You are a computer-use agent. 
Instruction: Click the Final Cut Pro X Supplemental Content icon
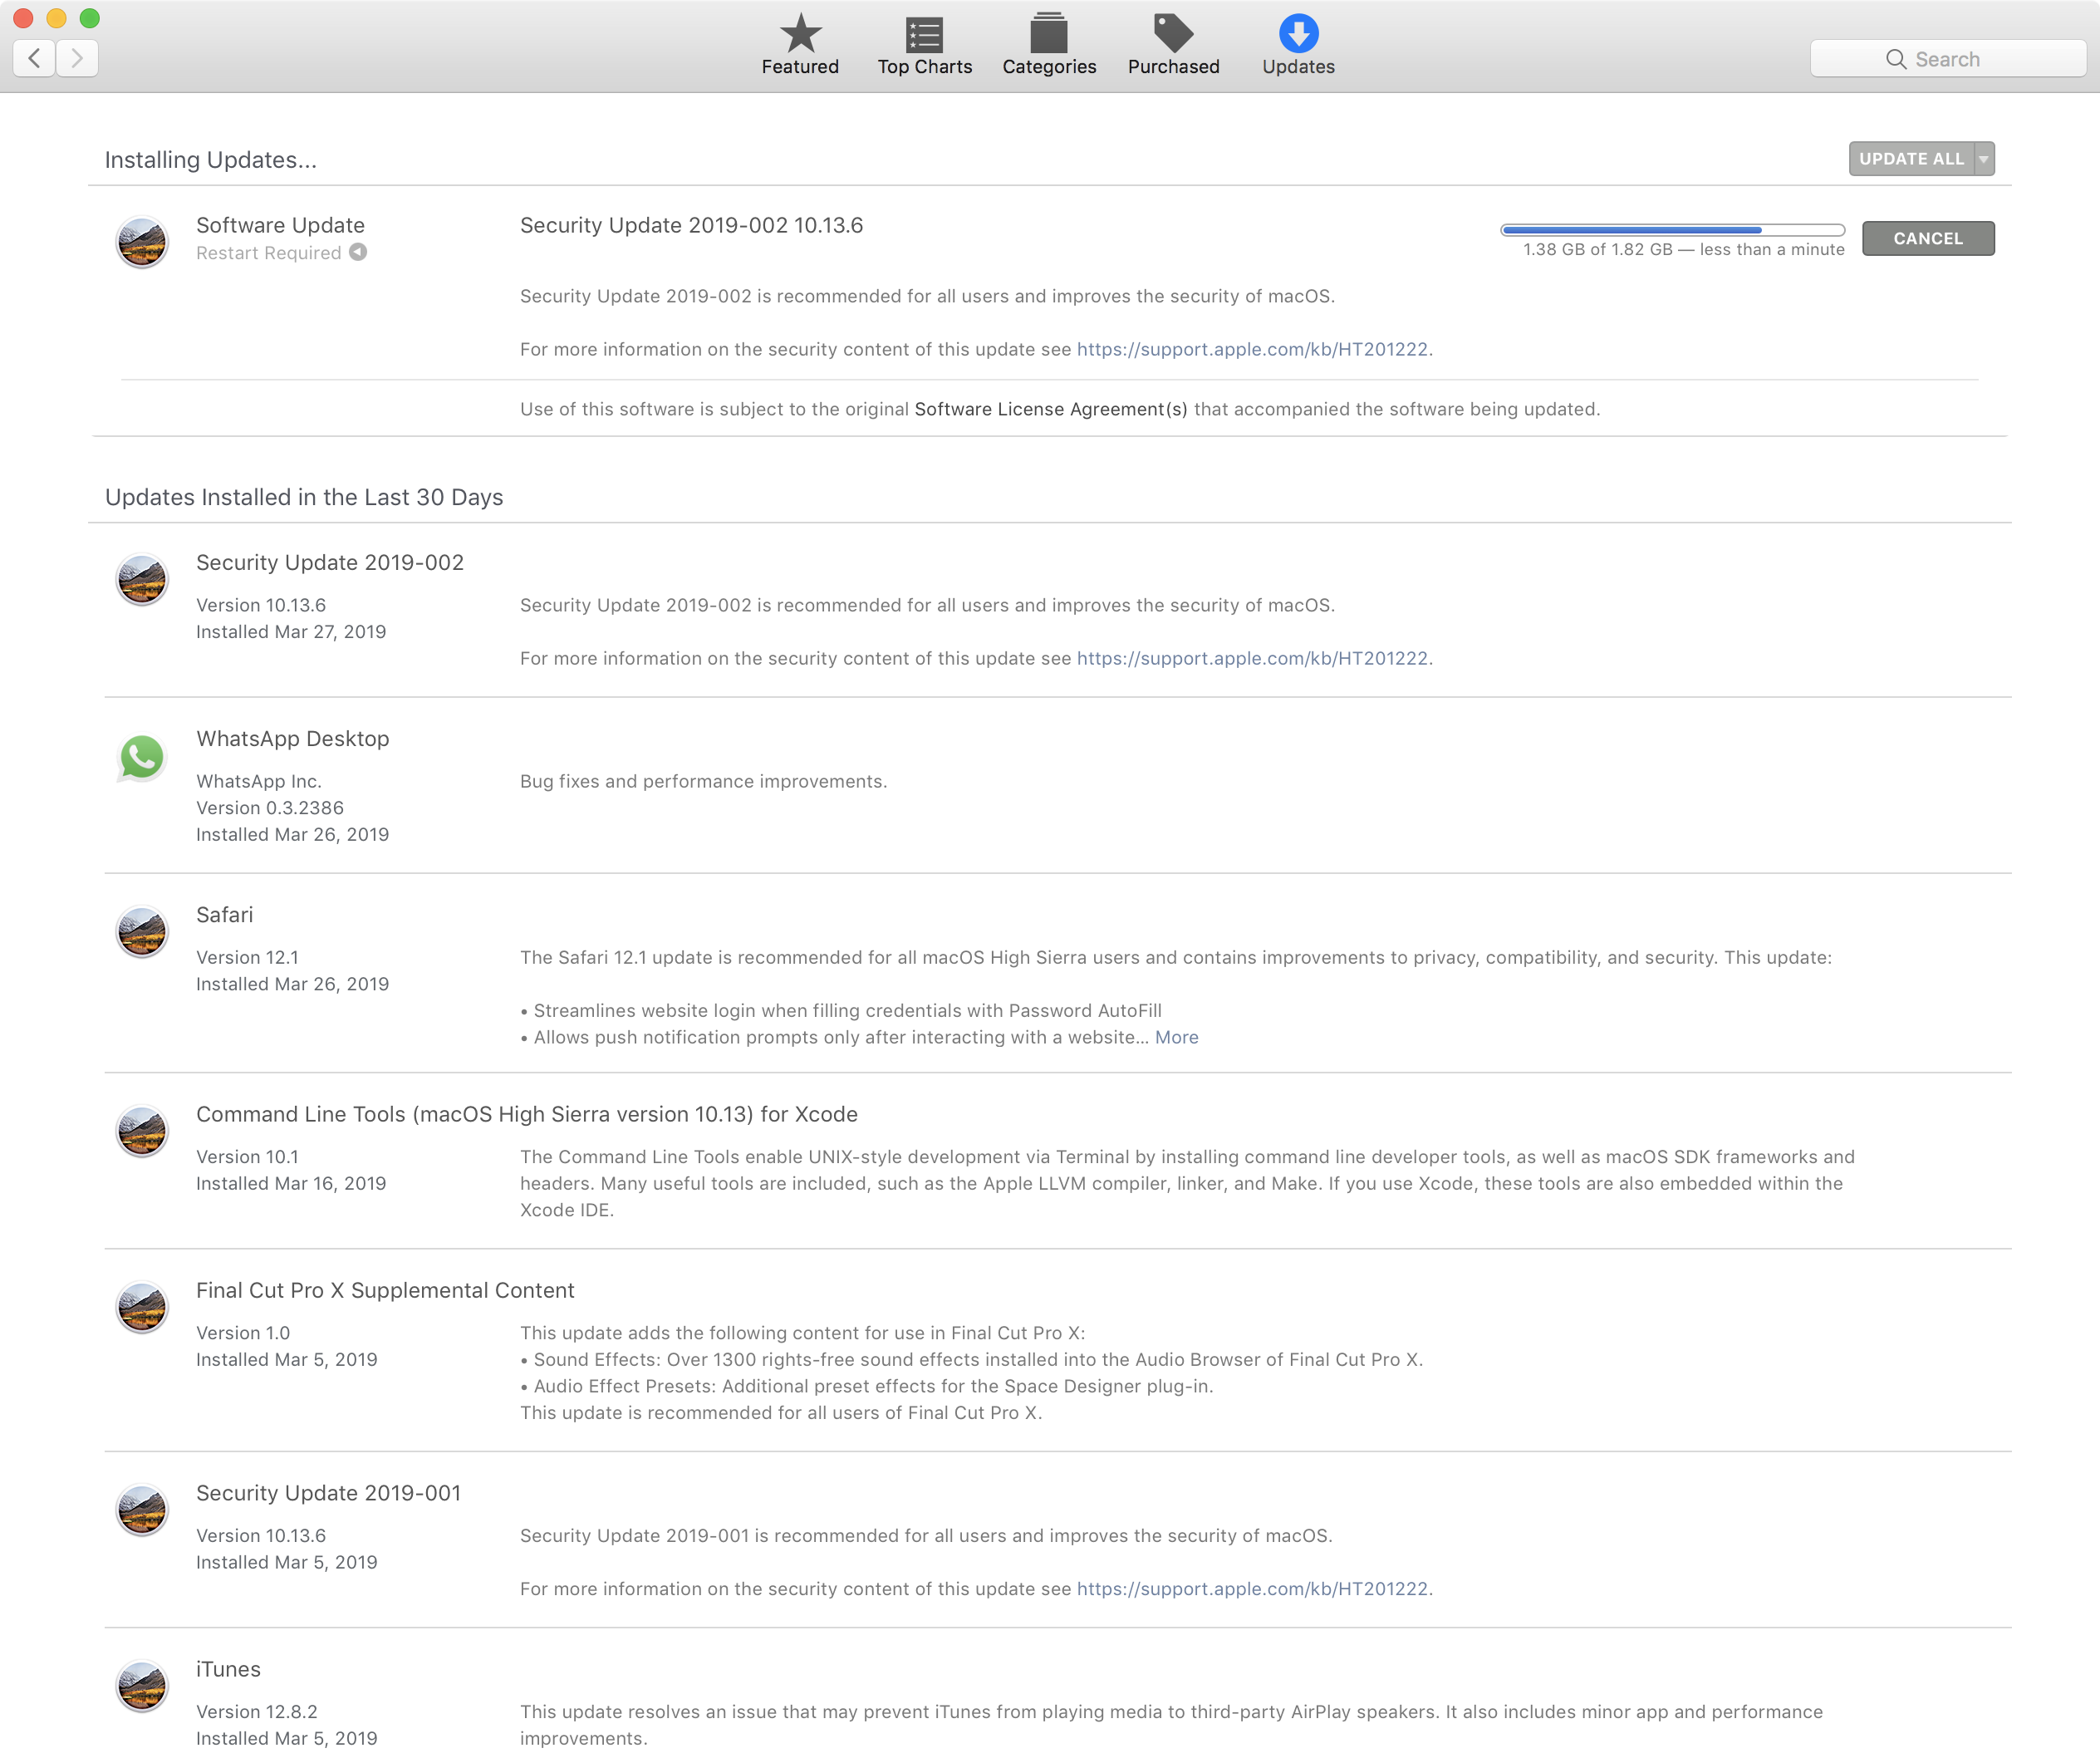(142, 1307)
